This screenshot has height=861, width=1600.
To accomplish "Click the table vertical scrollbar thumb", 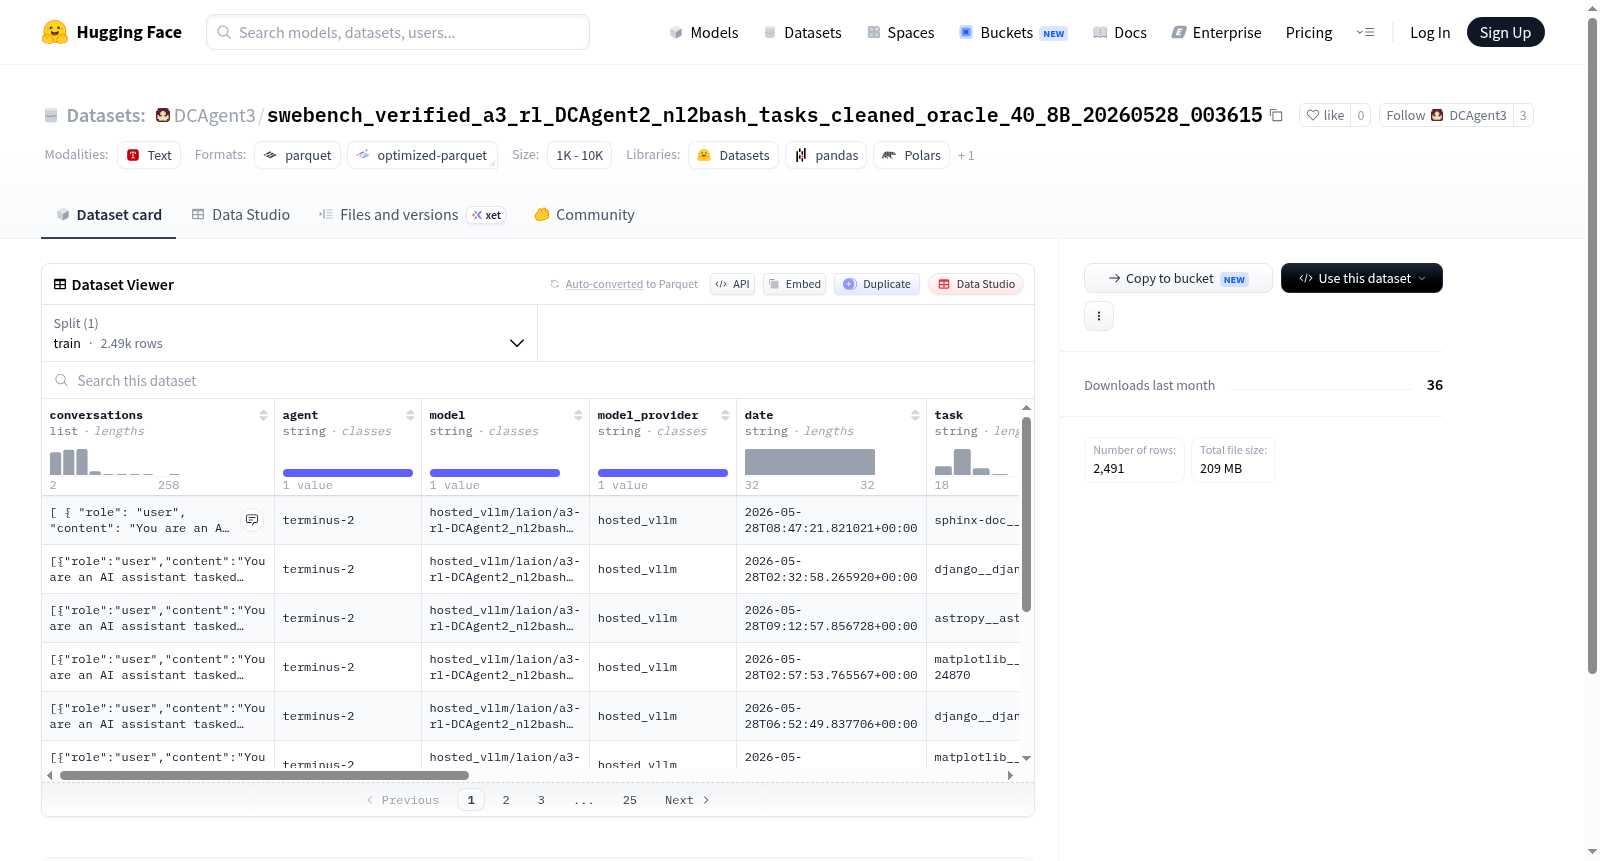I will (x=1026, y=514).
